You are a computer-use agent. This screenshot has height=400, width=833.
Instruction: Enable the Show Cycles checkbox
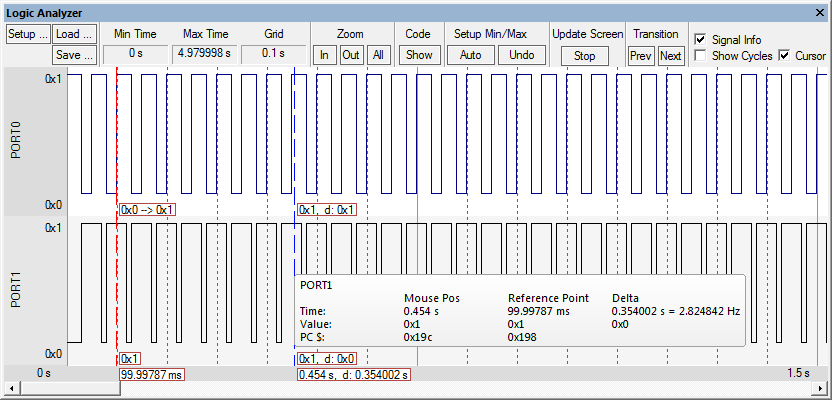coord(700,55)
